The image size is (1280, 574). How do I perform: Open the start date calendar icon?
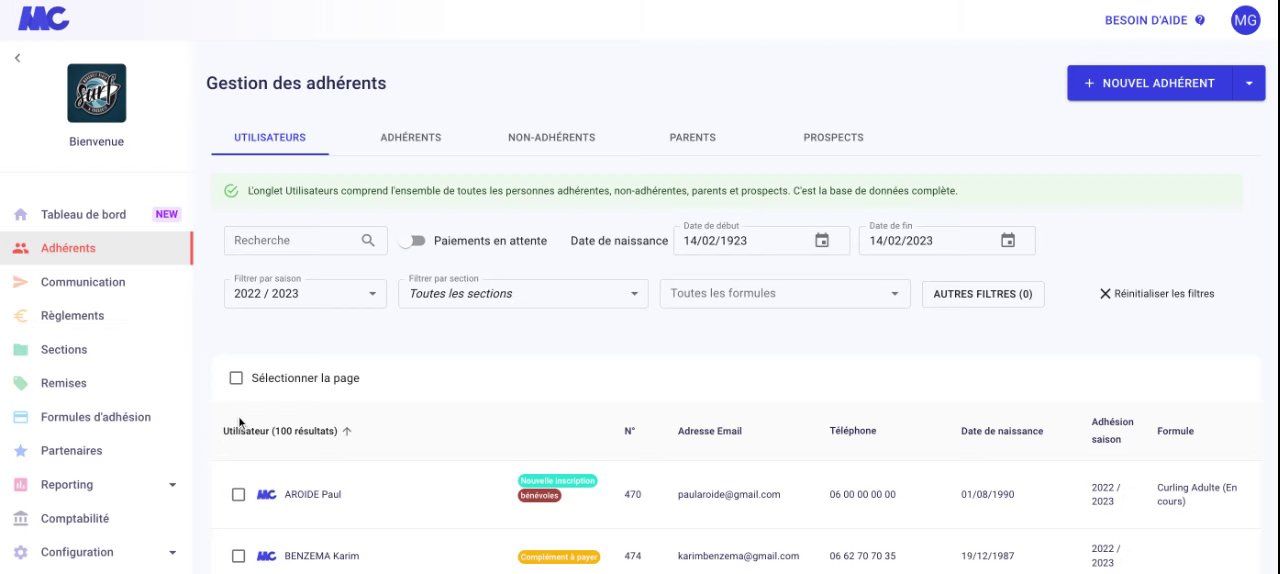click(822, 240)
